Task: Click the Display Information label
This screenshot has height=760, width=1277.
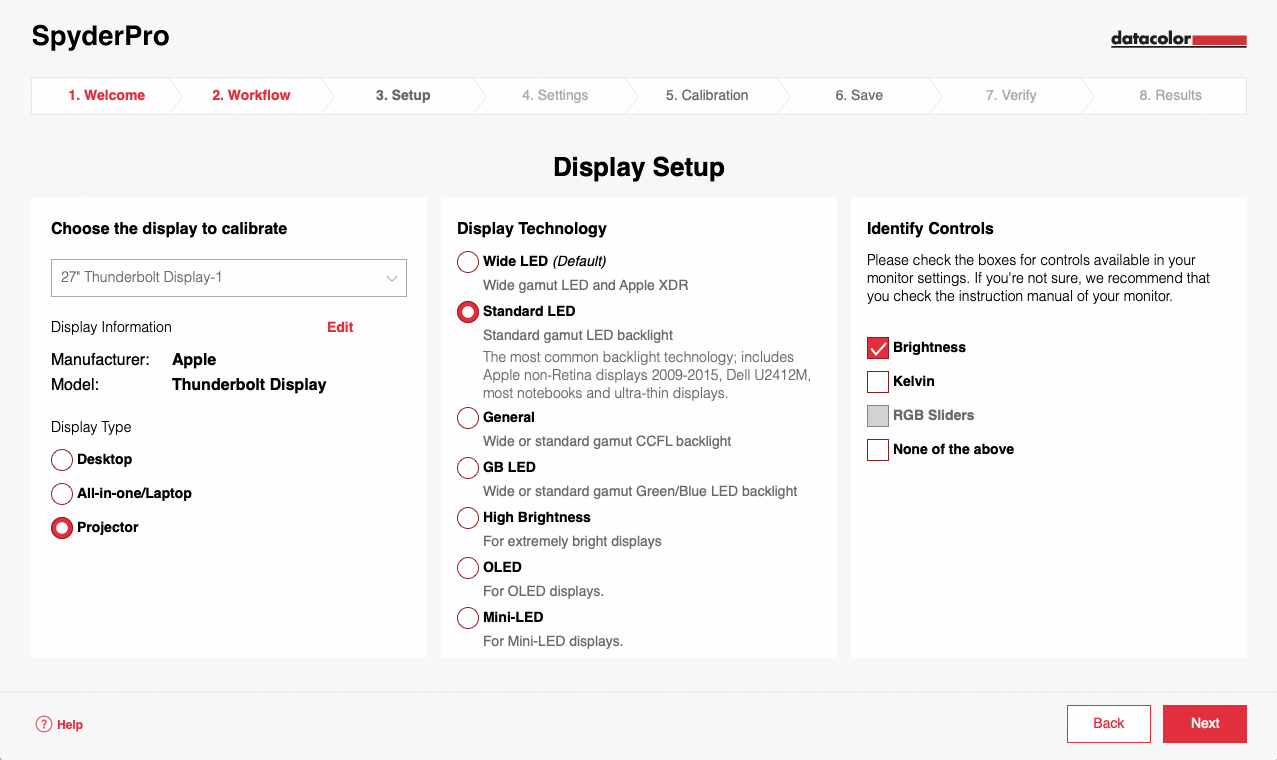Action: pyautogui.click(x=111, y=328)
